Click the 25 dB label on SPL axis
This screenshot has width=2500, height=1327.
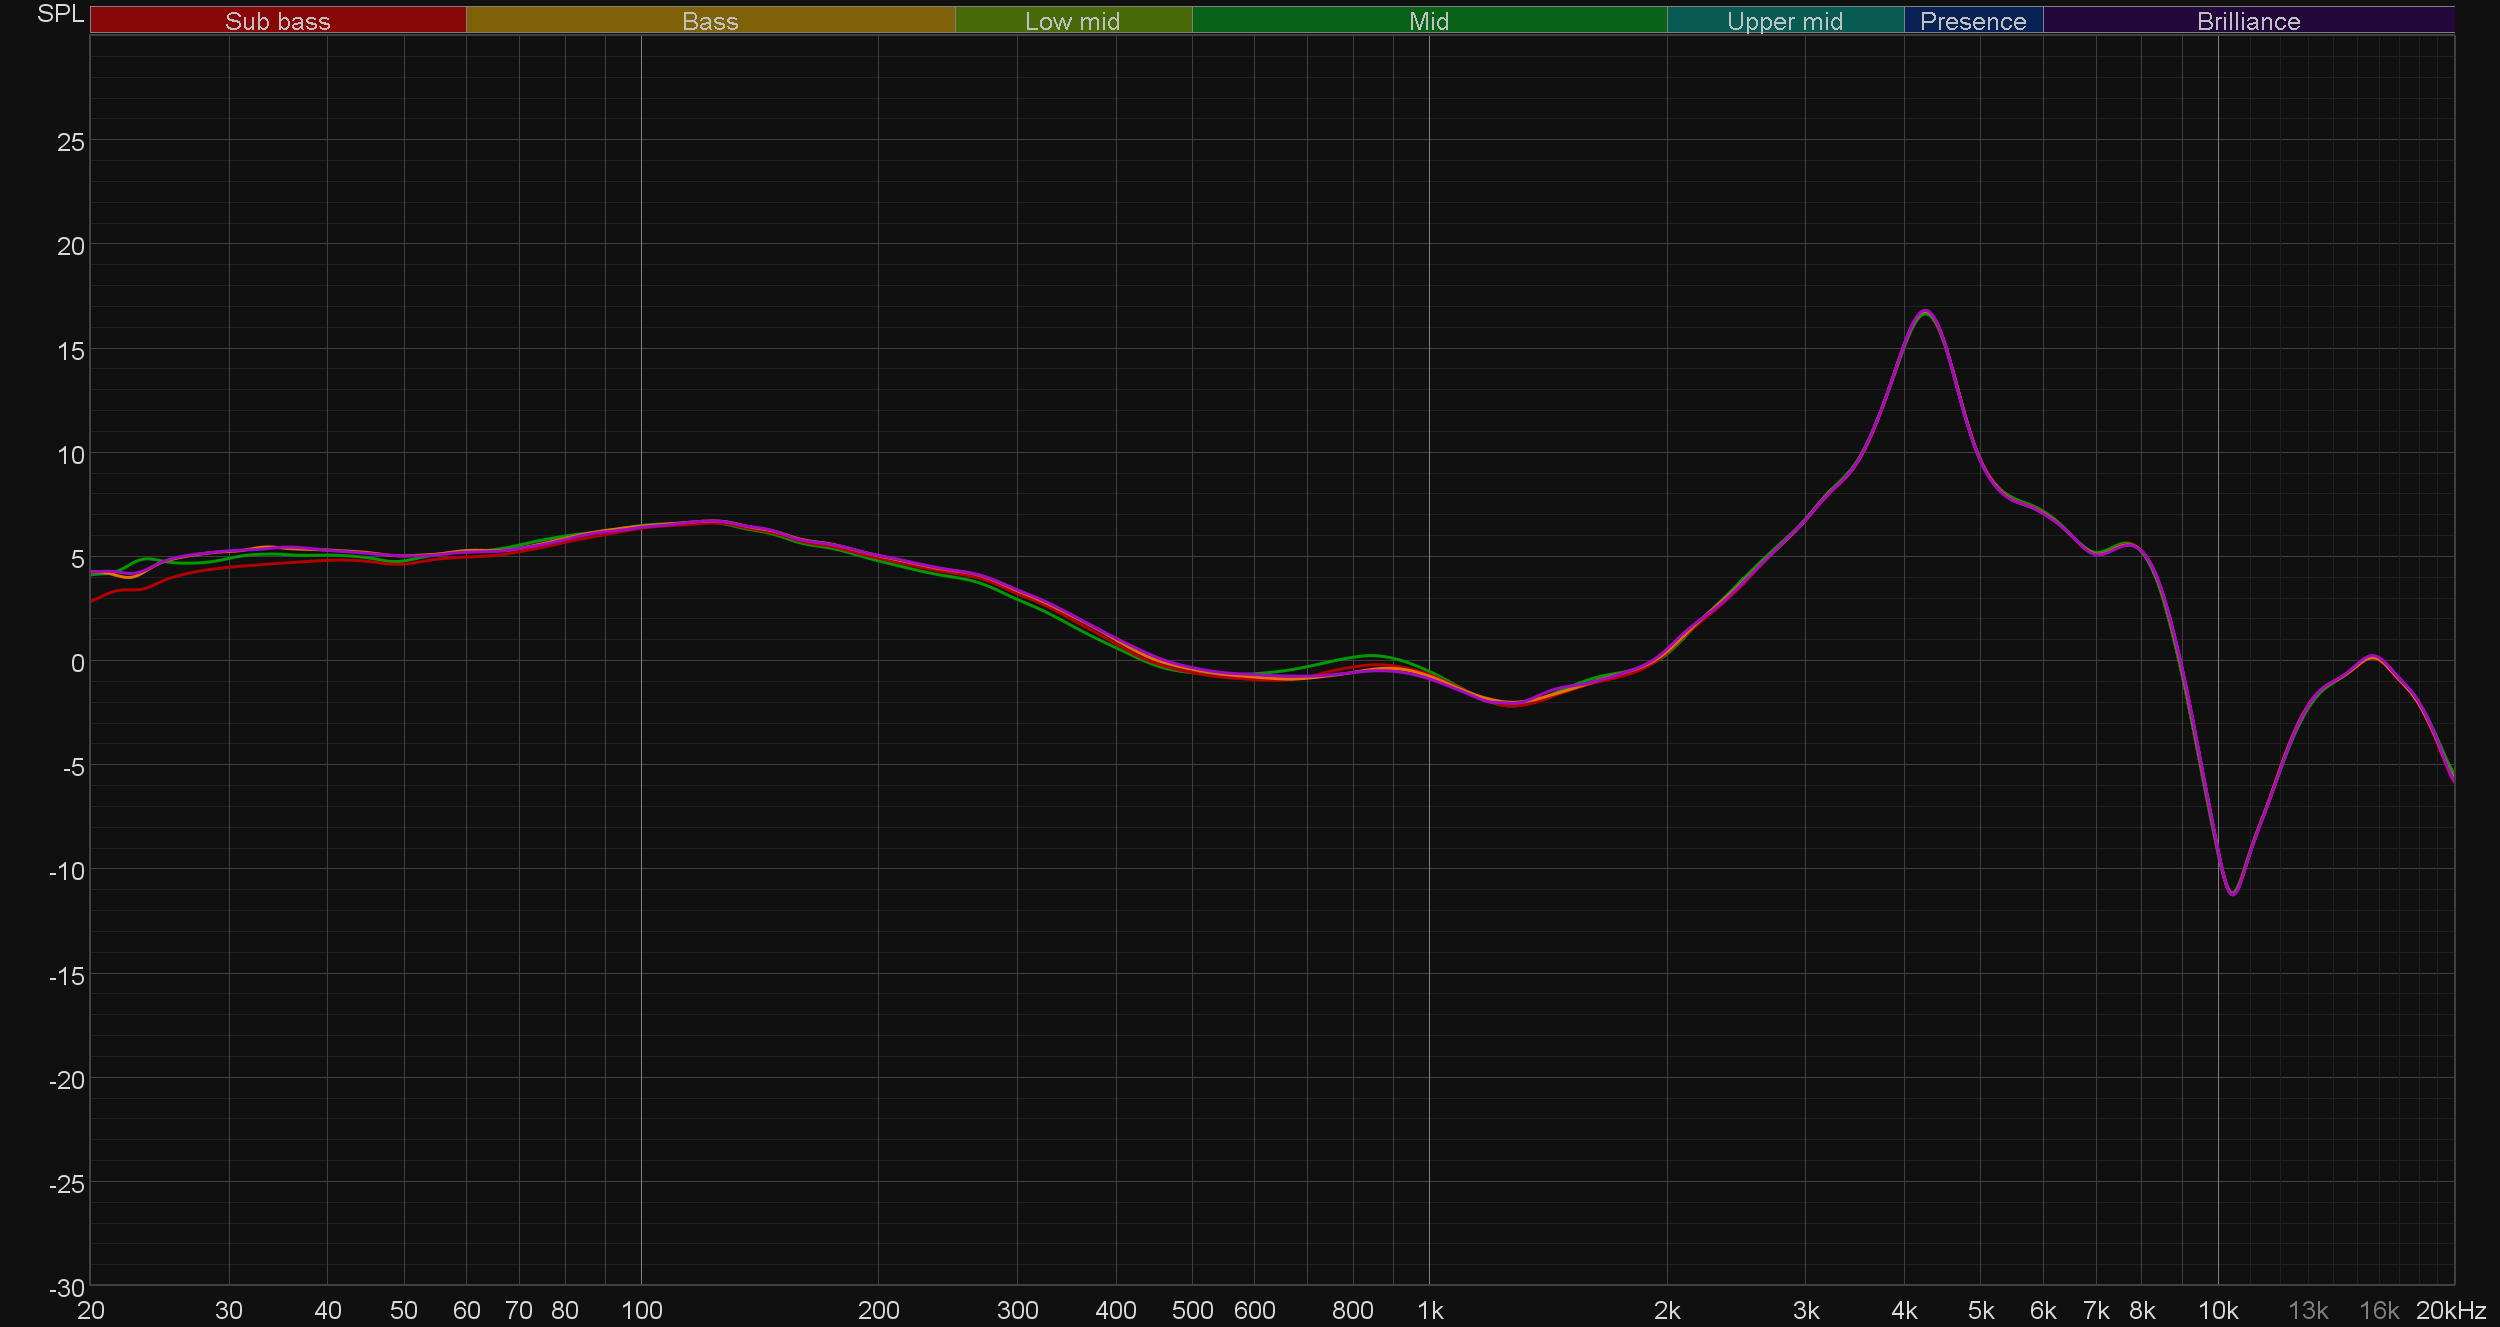pos(71,142)
